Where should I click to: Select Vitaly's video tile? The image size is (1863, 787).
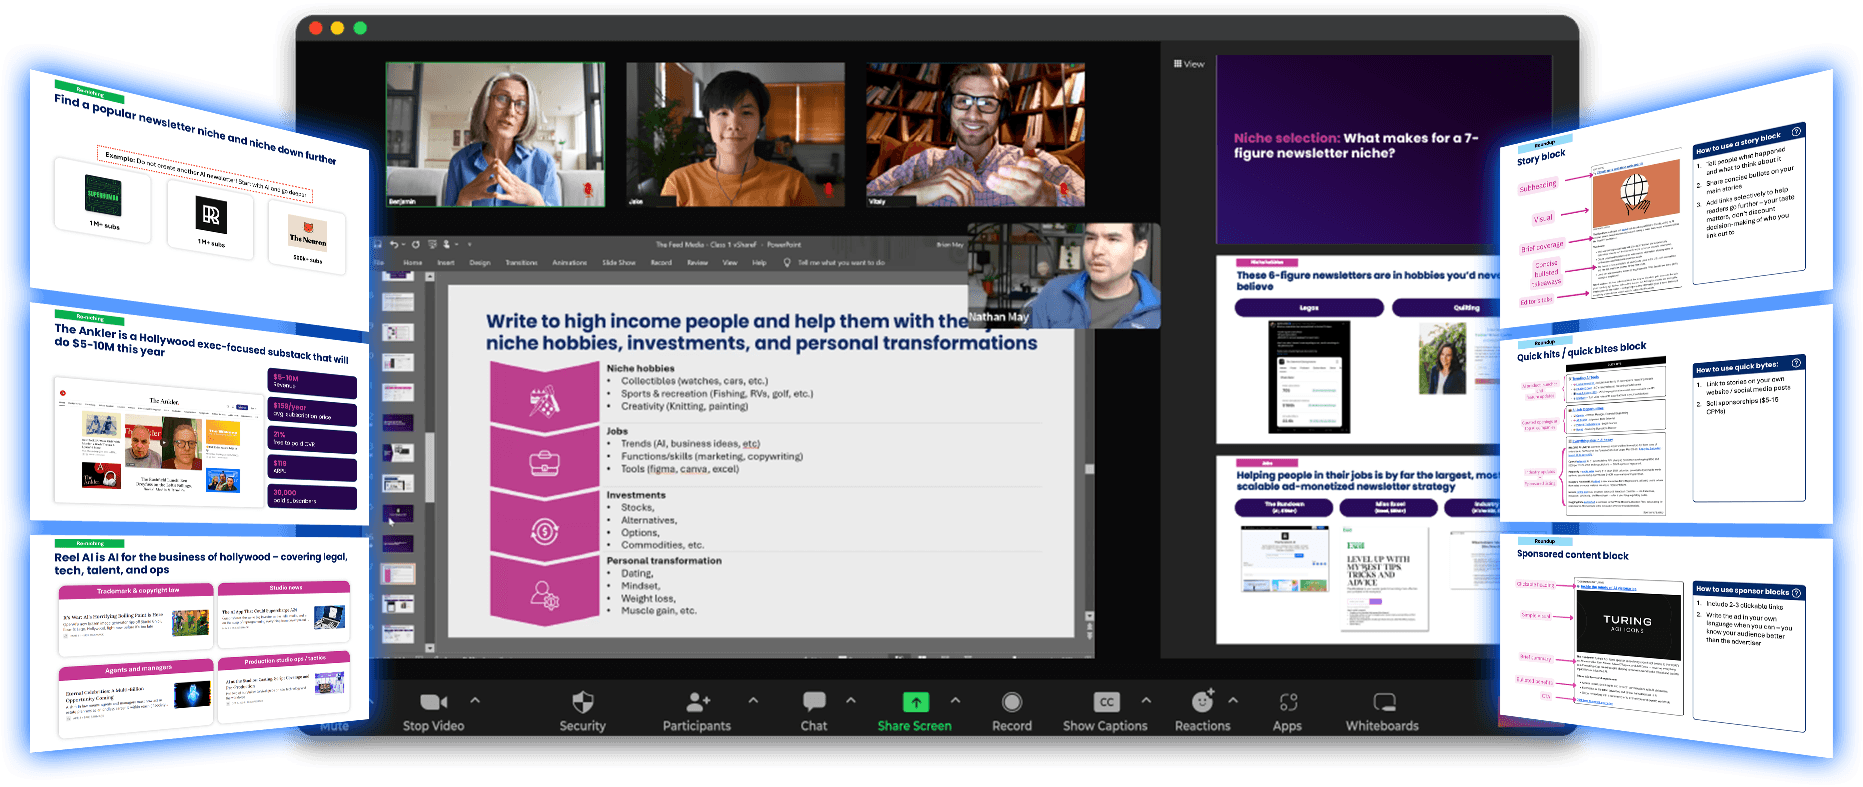[x=976, y=135]
